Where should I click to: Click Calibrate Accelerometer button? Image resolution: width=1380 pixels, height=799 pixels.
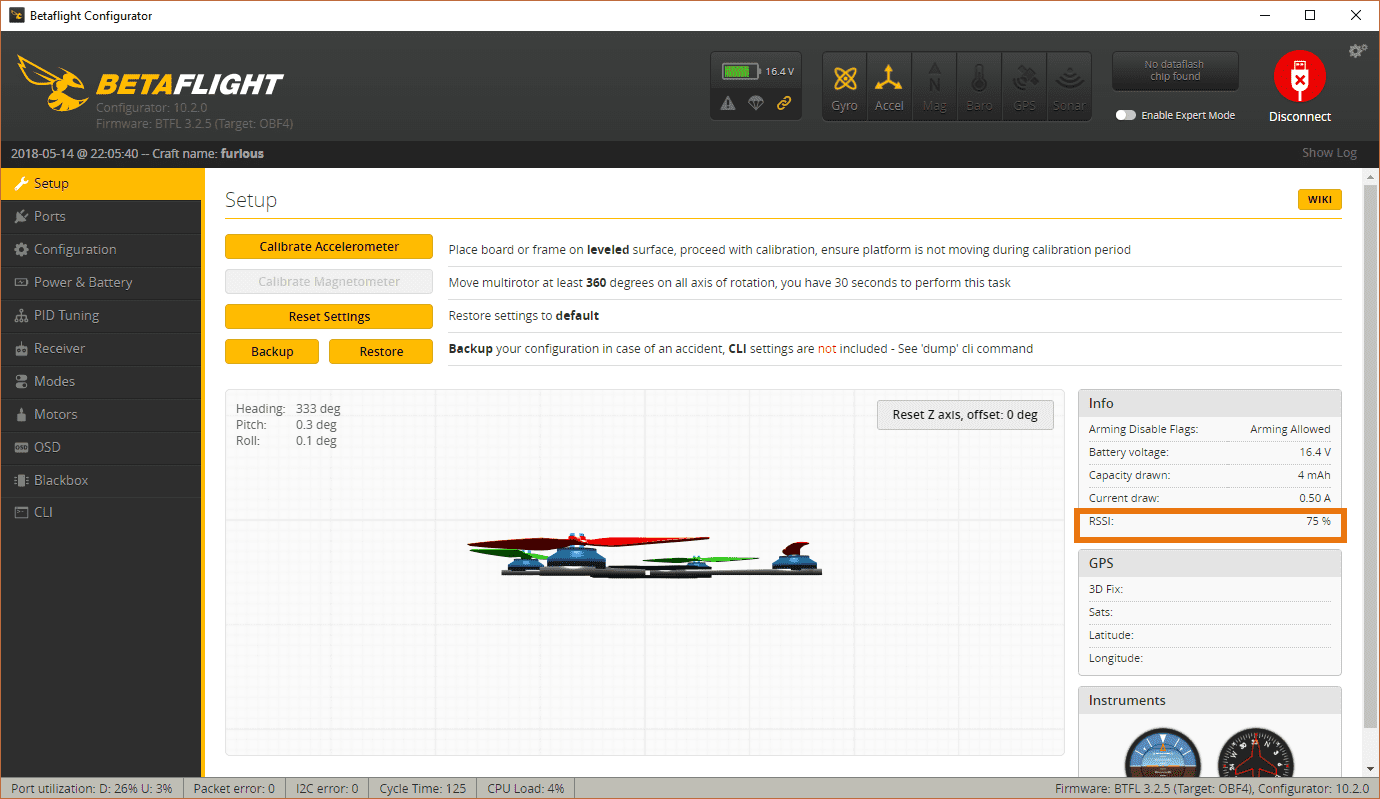(329, 247)
